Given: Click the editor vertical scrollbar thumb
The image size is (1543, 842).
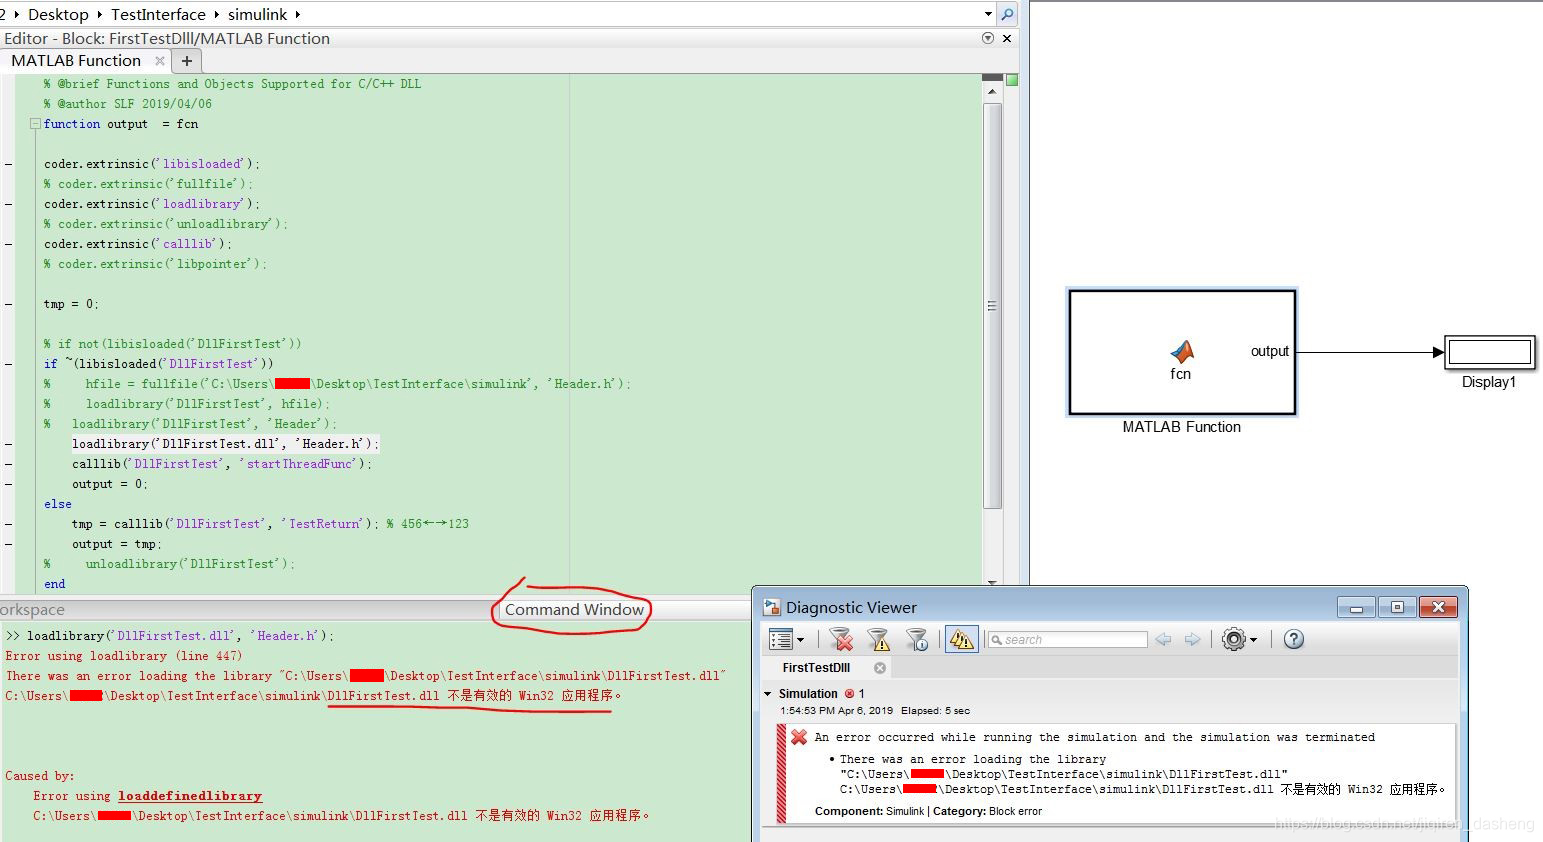Looking at the screenshot, I should pos(992,306).
